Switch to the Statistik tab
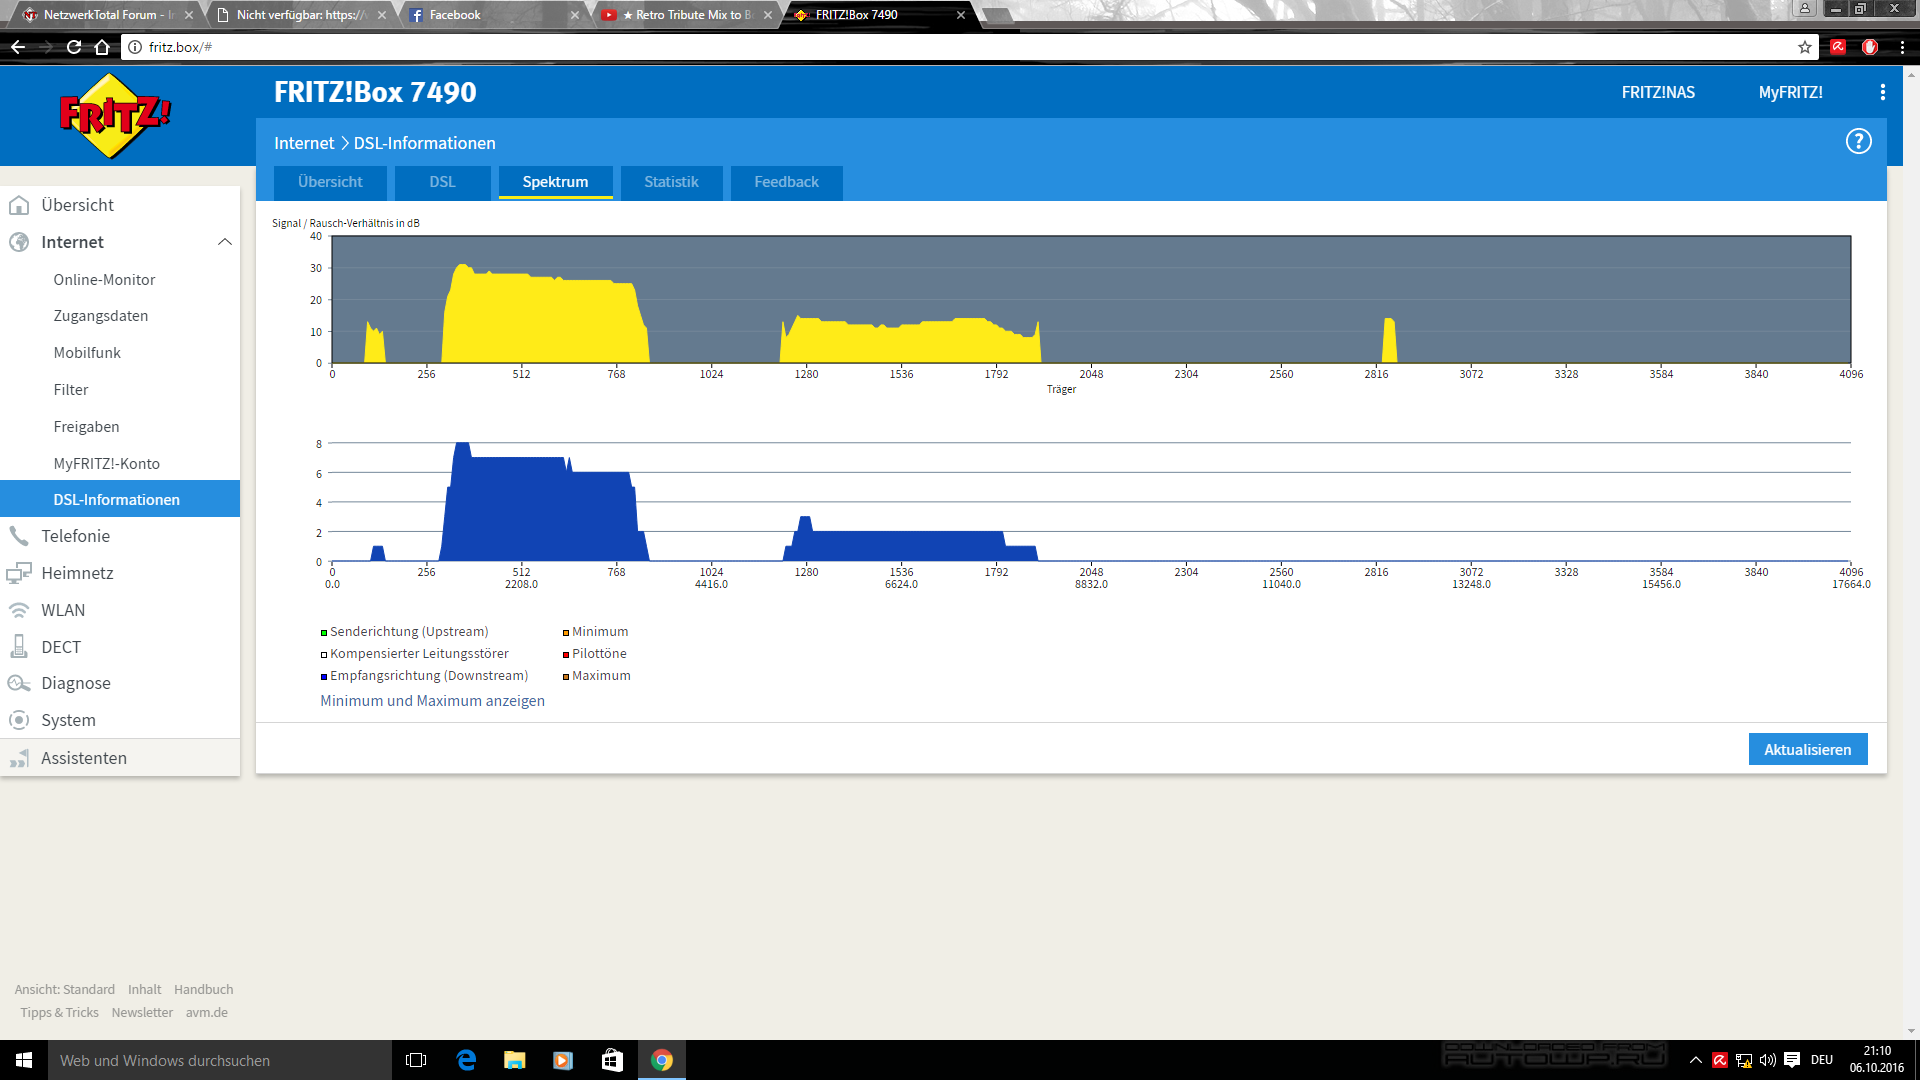 coord(671,182)
